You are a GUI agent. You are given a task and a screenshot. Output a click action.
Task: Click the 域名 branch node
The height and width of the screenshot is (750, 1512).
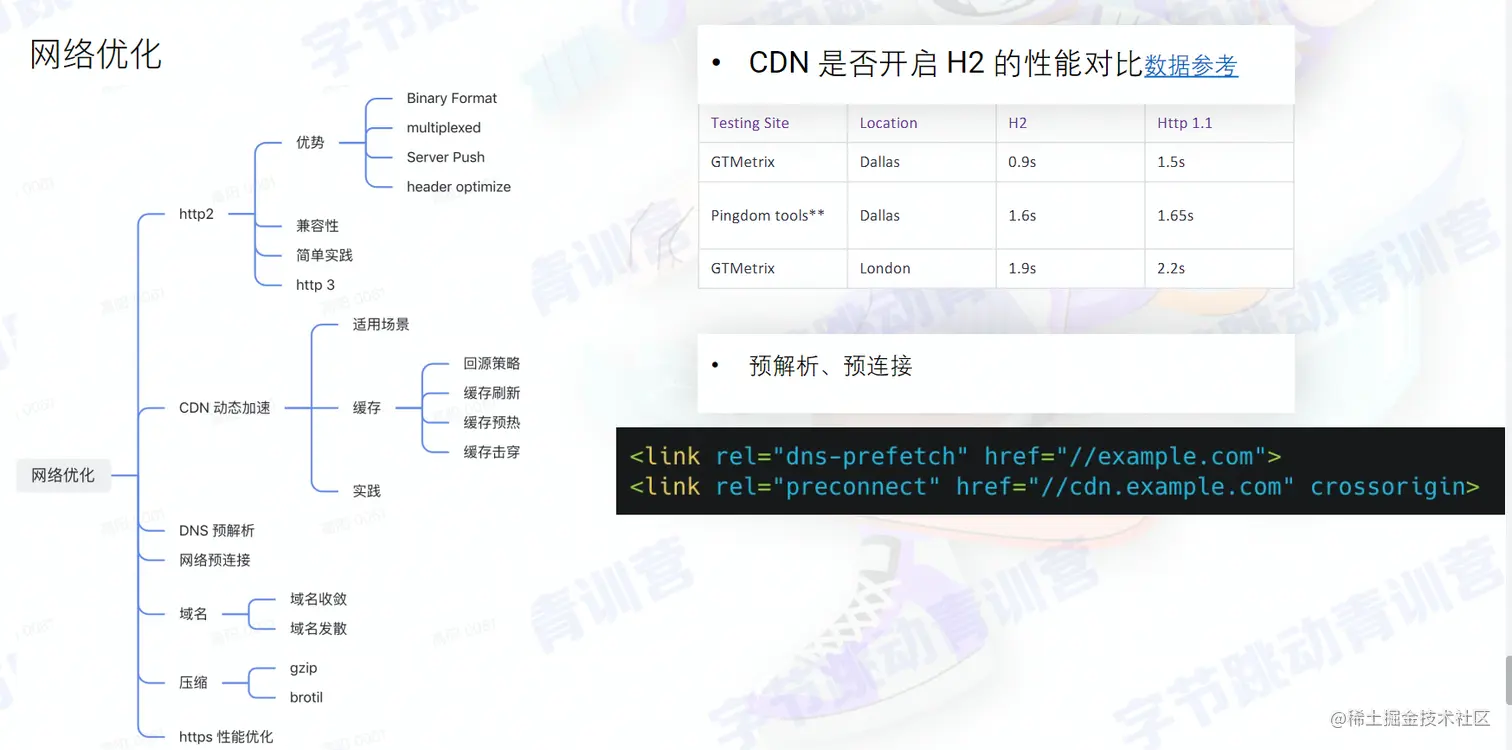[x=193, y=613]
